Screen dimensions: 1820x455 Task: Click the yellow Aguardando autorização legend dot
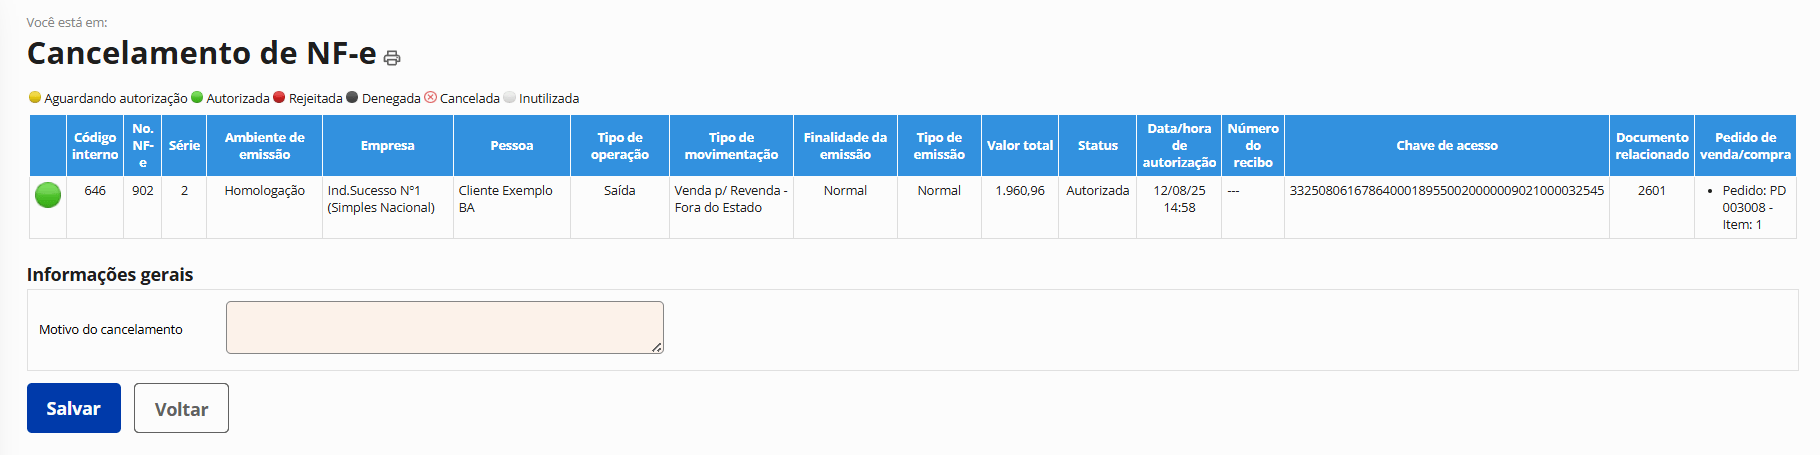[x=35, y=97]
